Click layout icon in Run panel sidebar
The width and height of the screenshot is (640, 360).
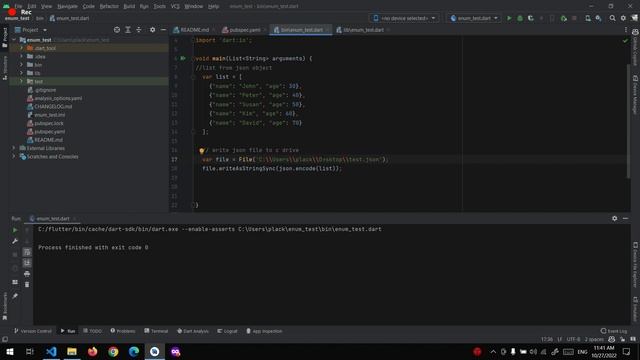click(15, 282)
